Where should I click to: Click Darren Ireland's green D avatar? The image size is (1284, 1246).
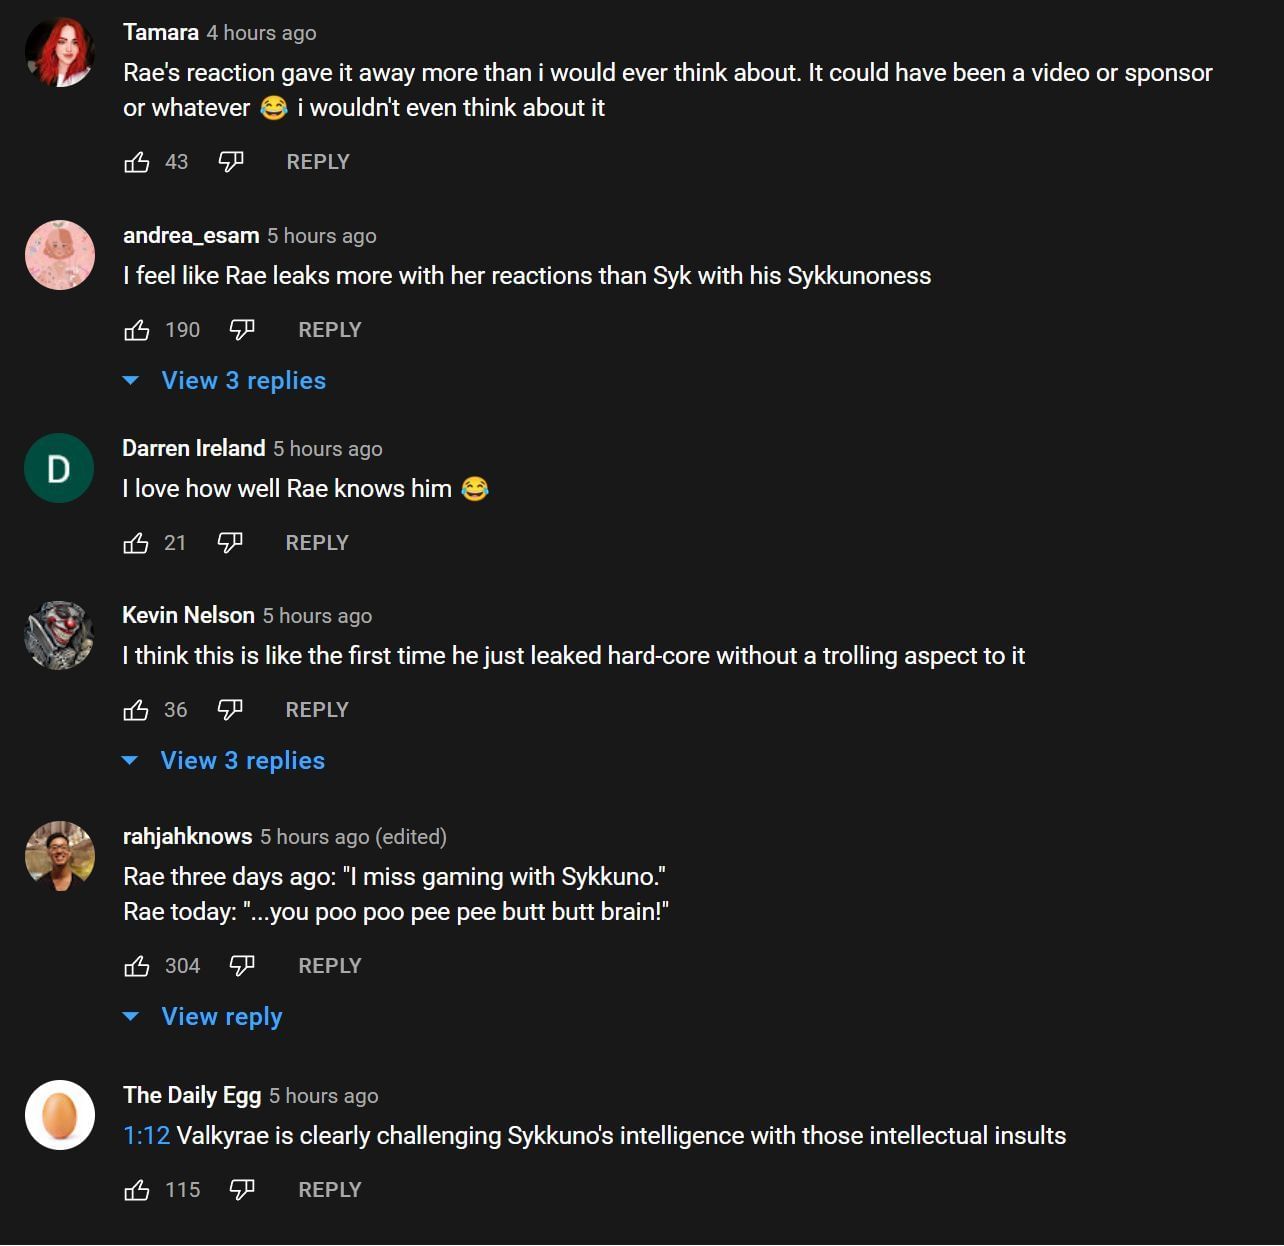(x=59, y=468)
